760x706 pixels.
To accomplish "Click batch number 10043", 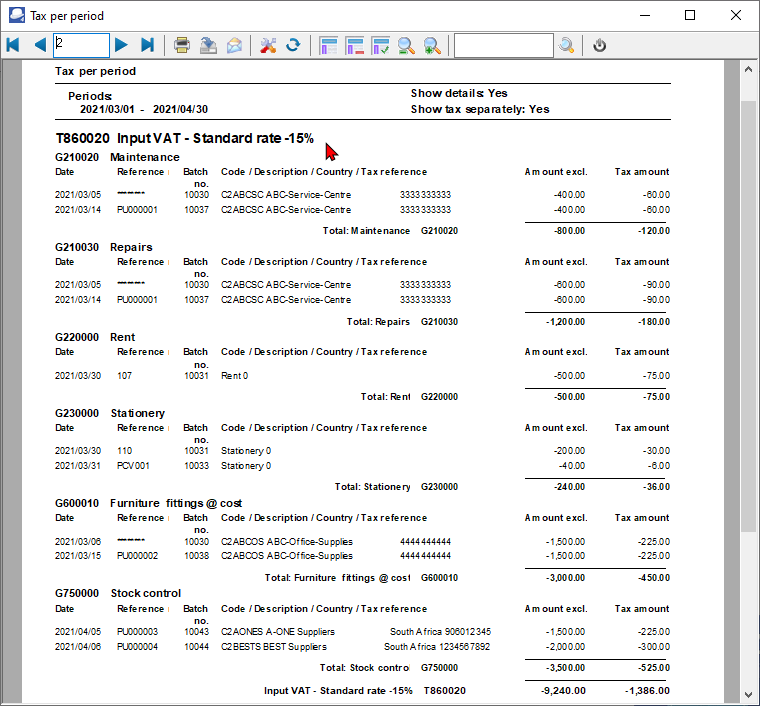I will pos(196,632).
